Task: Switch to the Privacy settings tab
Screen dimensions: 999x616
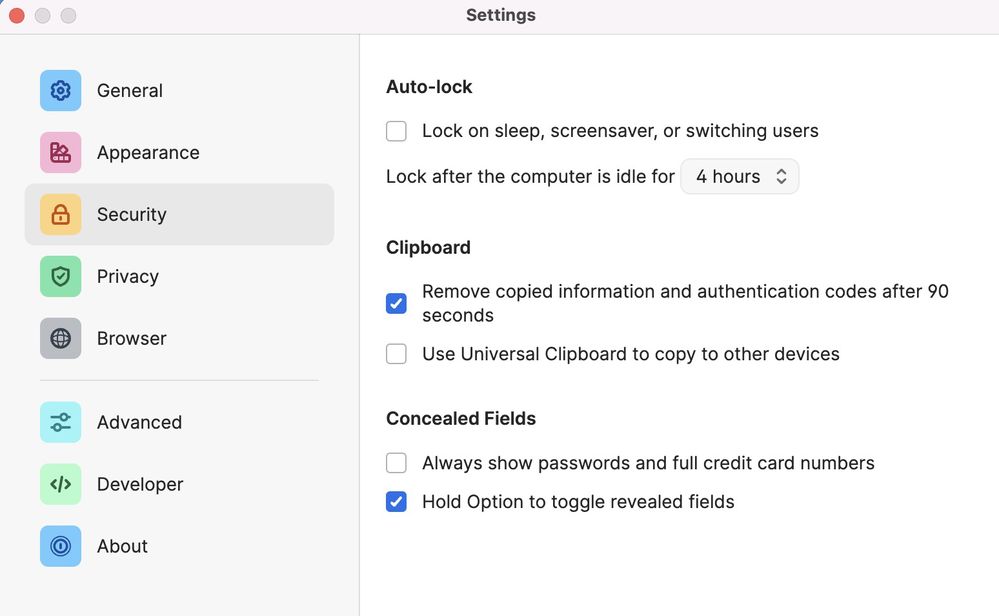Action: click(x=128, y=277)
